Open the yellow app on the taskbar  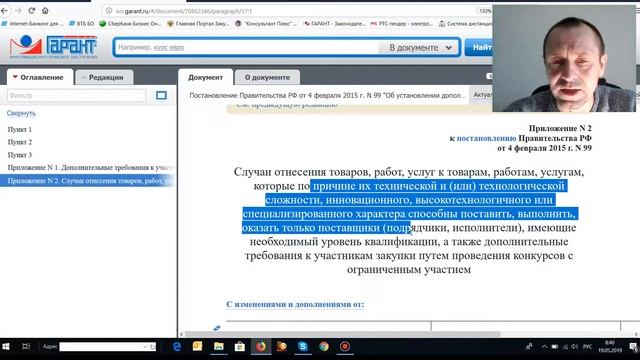pyautogui.click(x=198, y=347)
